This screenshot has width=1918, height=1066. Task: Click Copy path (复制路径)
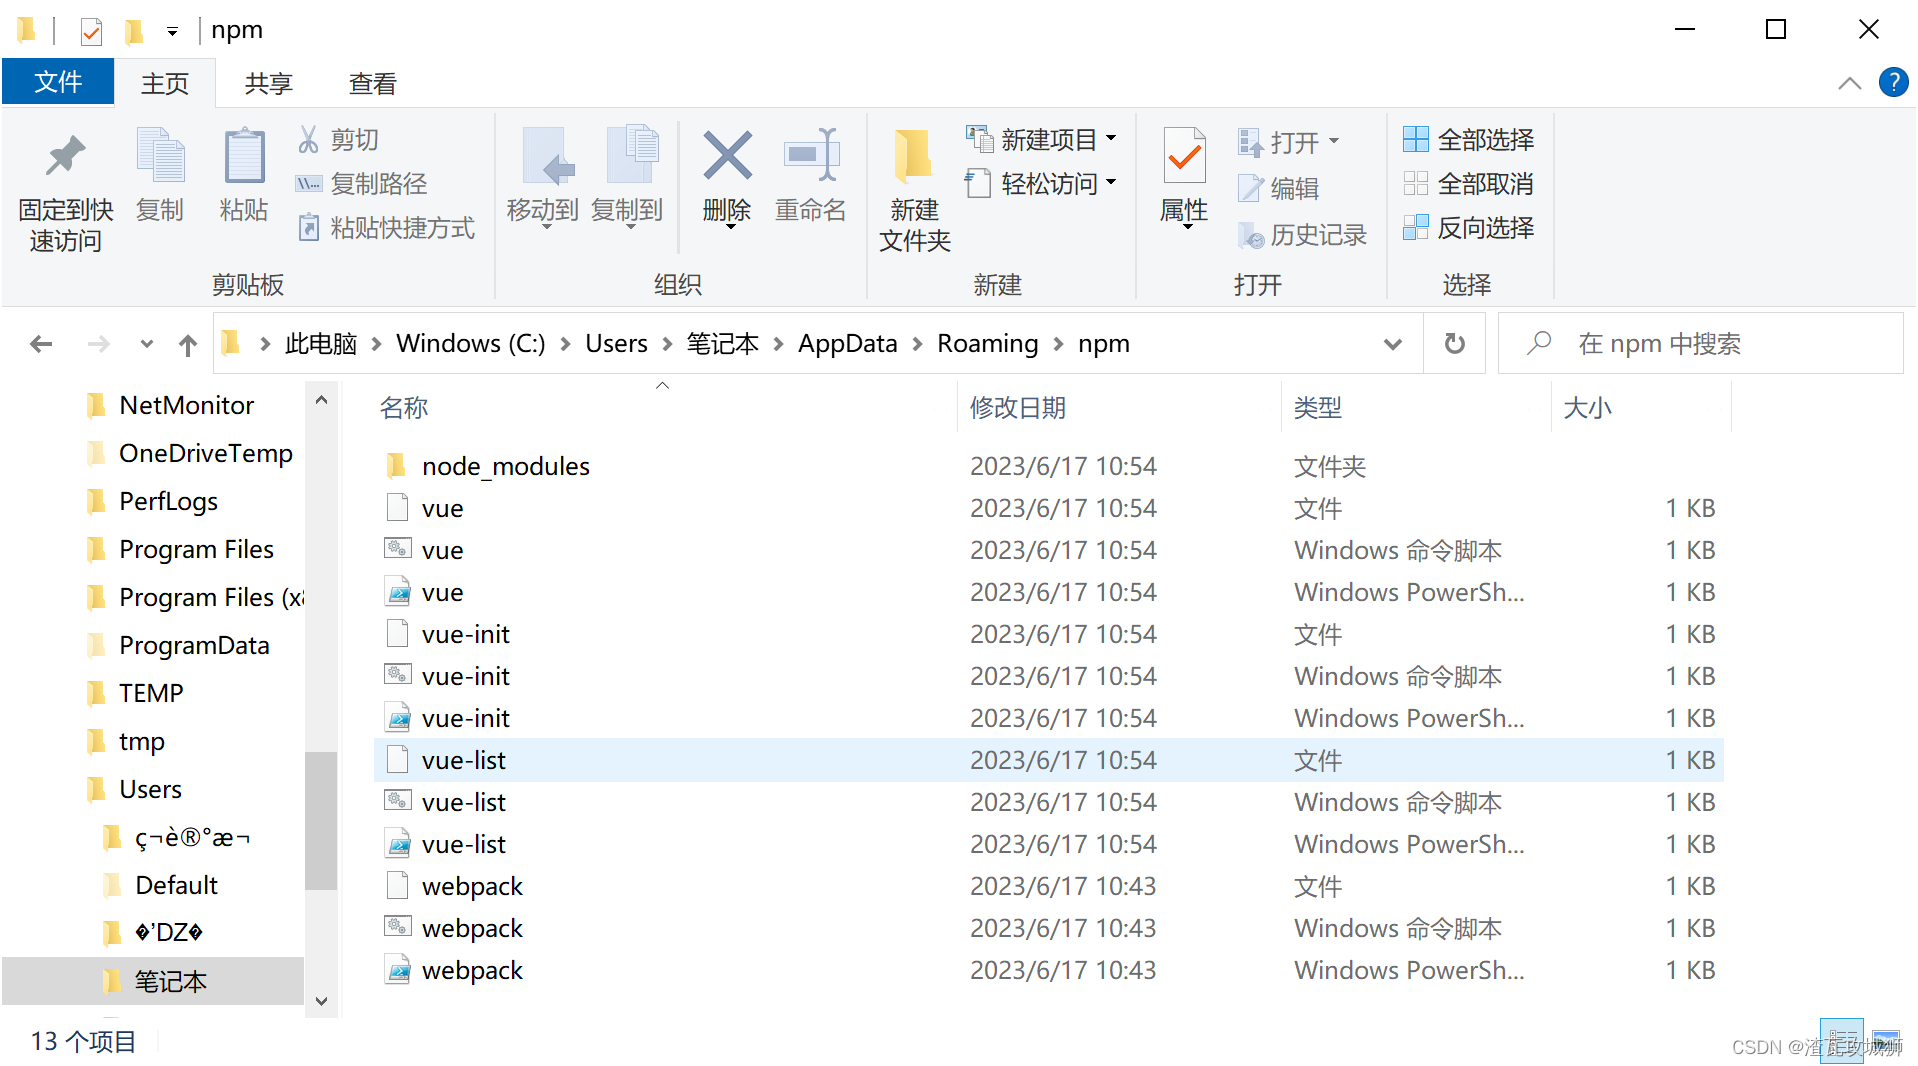(x=362, y=184)
